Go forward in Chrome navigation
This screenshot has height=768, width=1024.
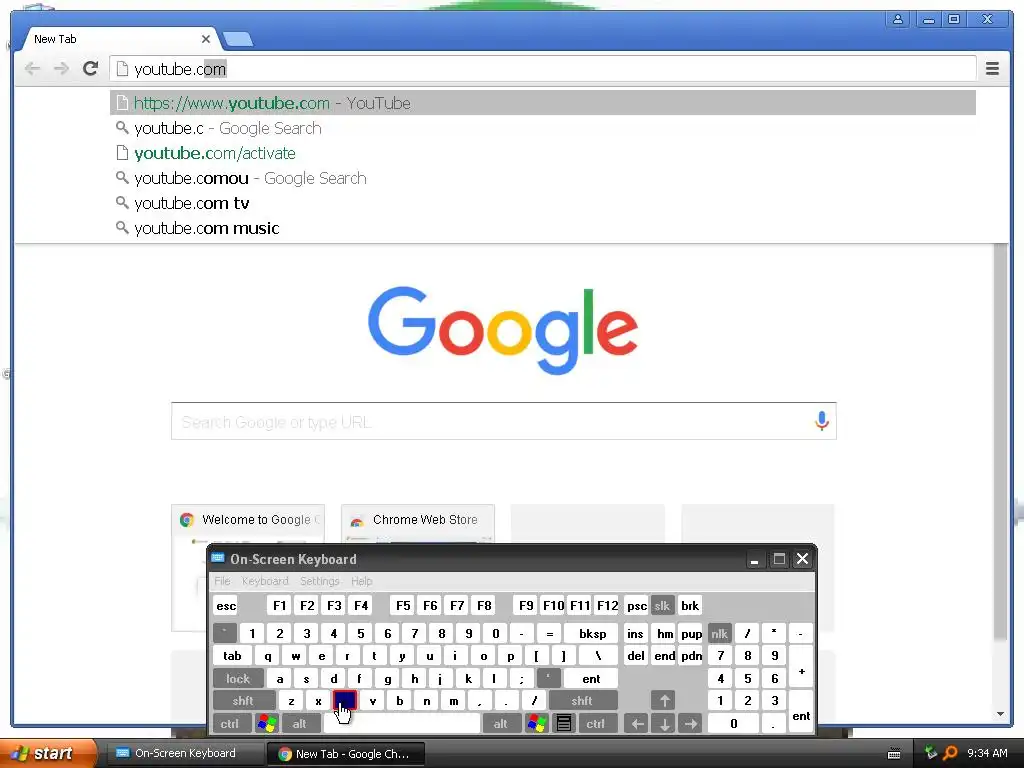[x=61, y=69]
